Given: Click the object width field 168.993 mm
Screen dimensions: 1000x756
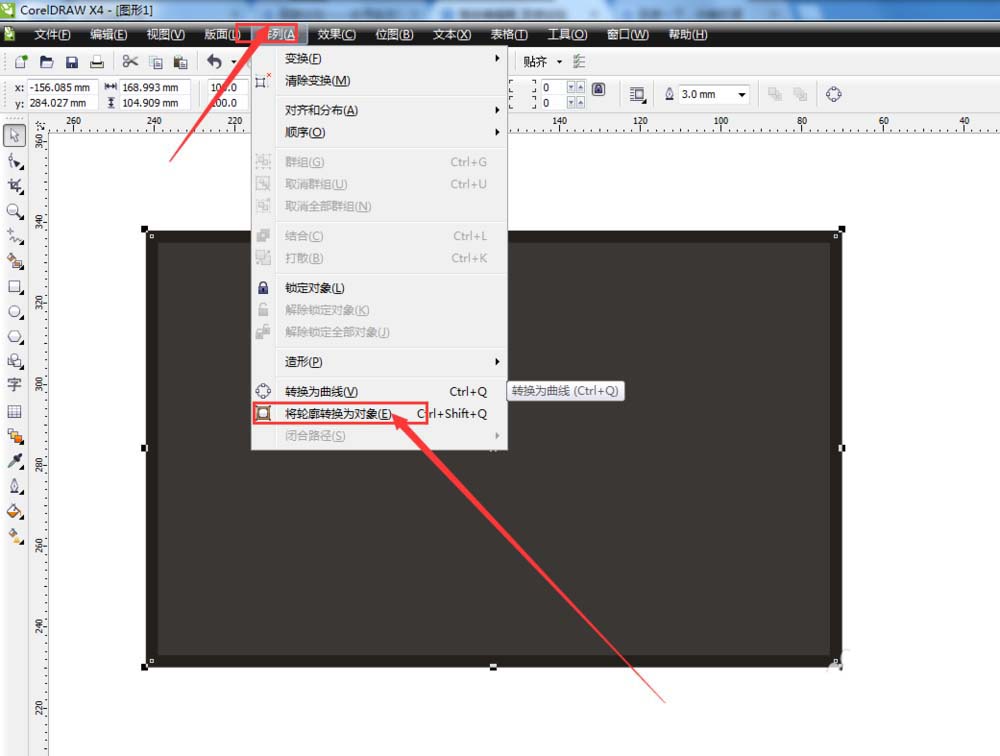Looking at the screenshot, I should point(155,87).
